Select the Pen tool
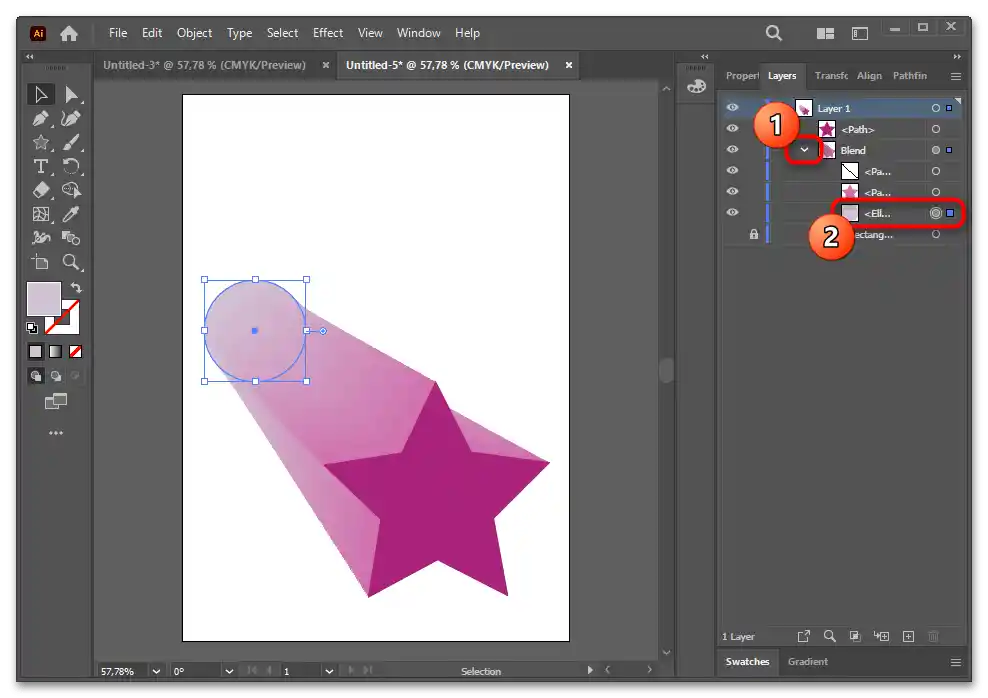Viewport: 988px width, 698px height. coord(41,119)
